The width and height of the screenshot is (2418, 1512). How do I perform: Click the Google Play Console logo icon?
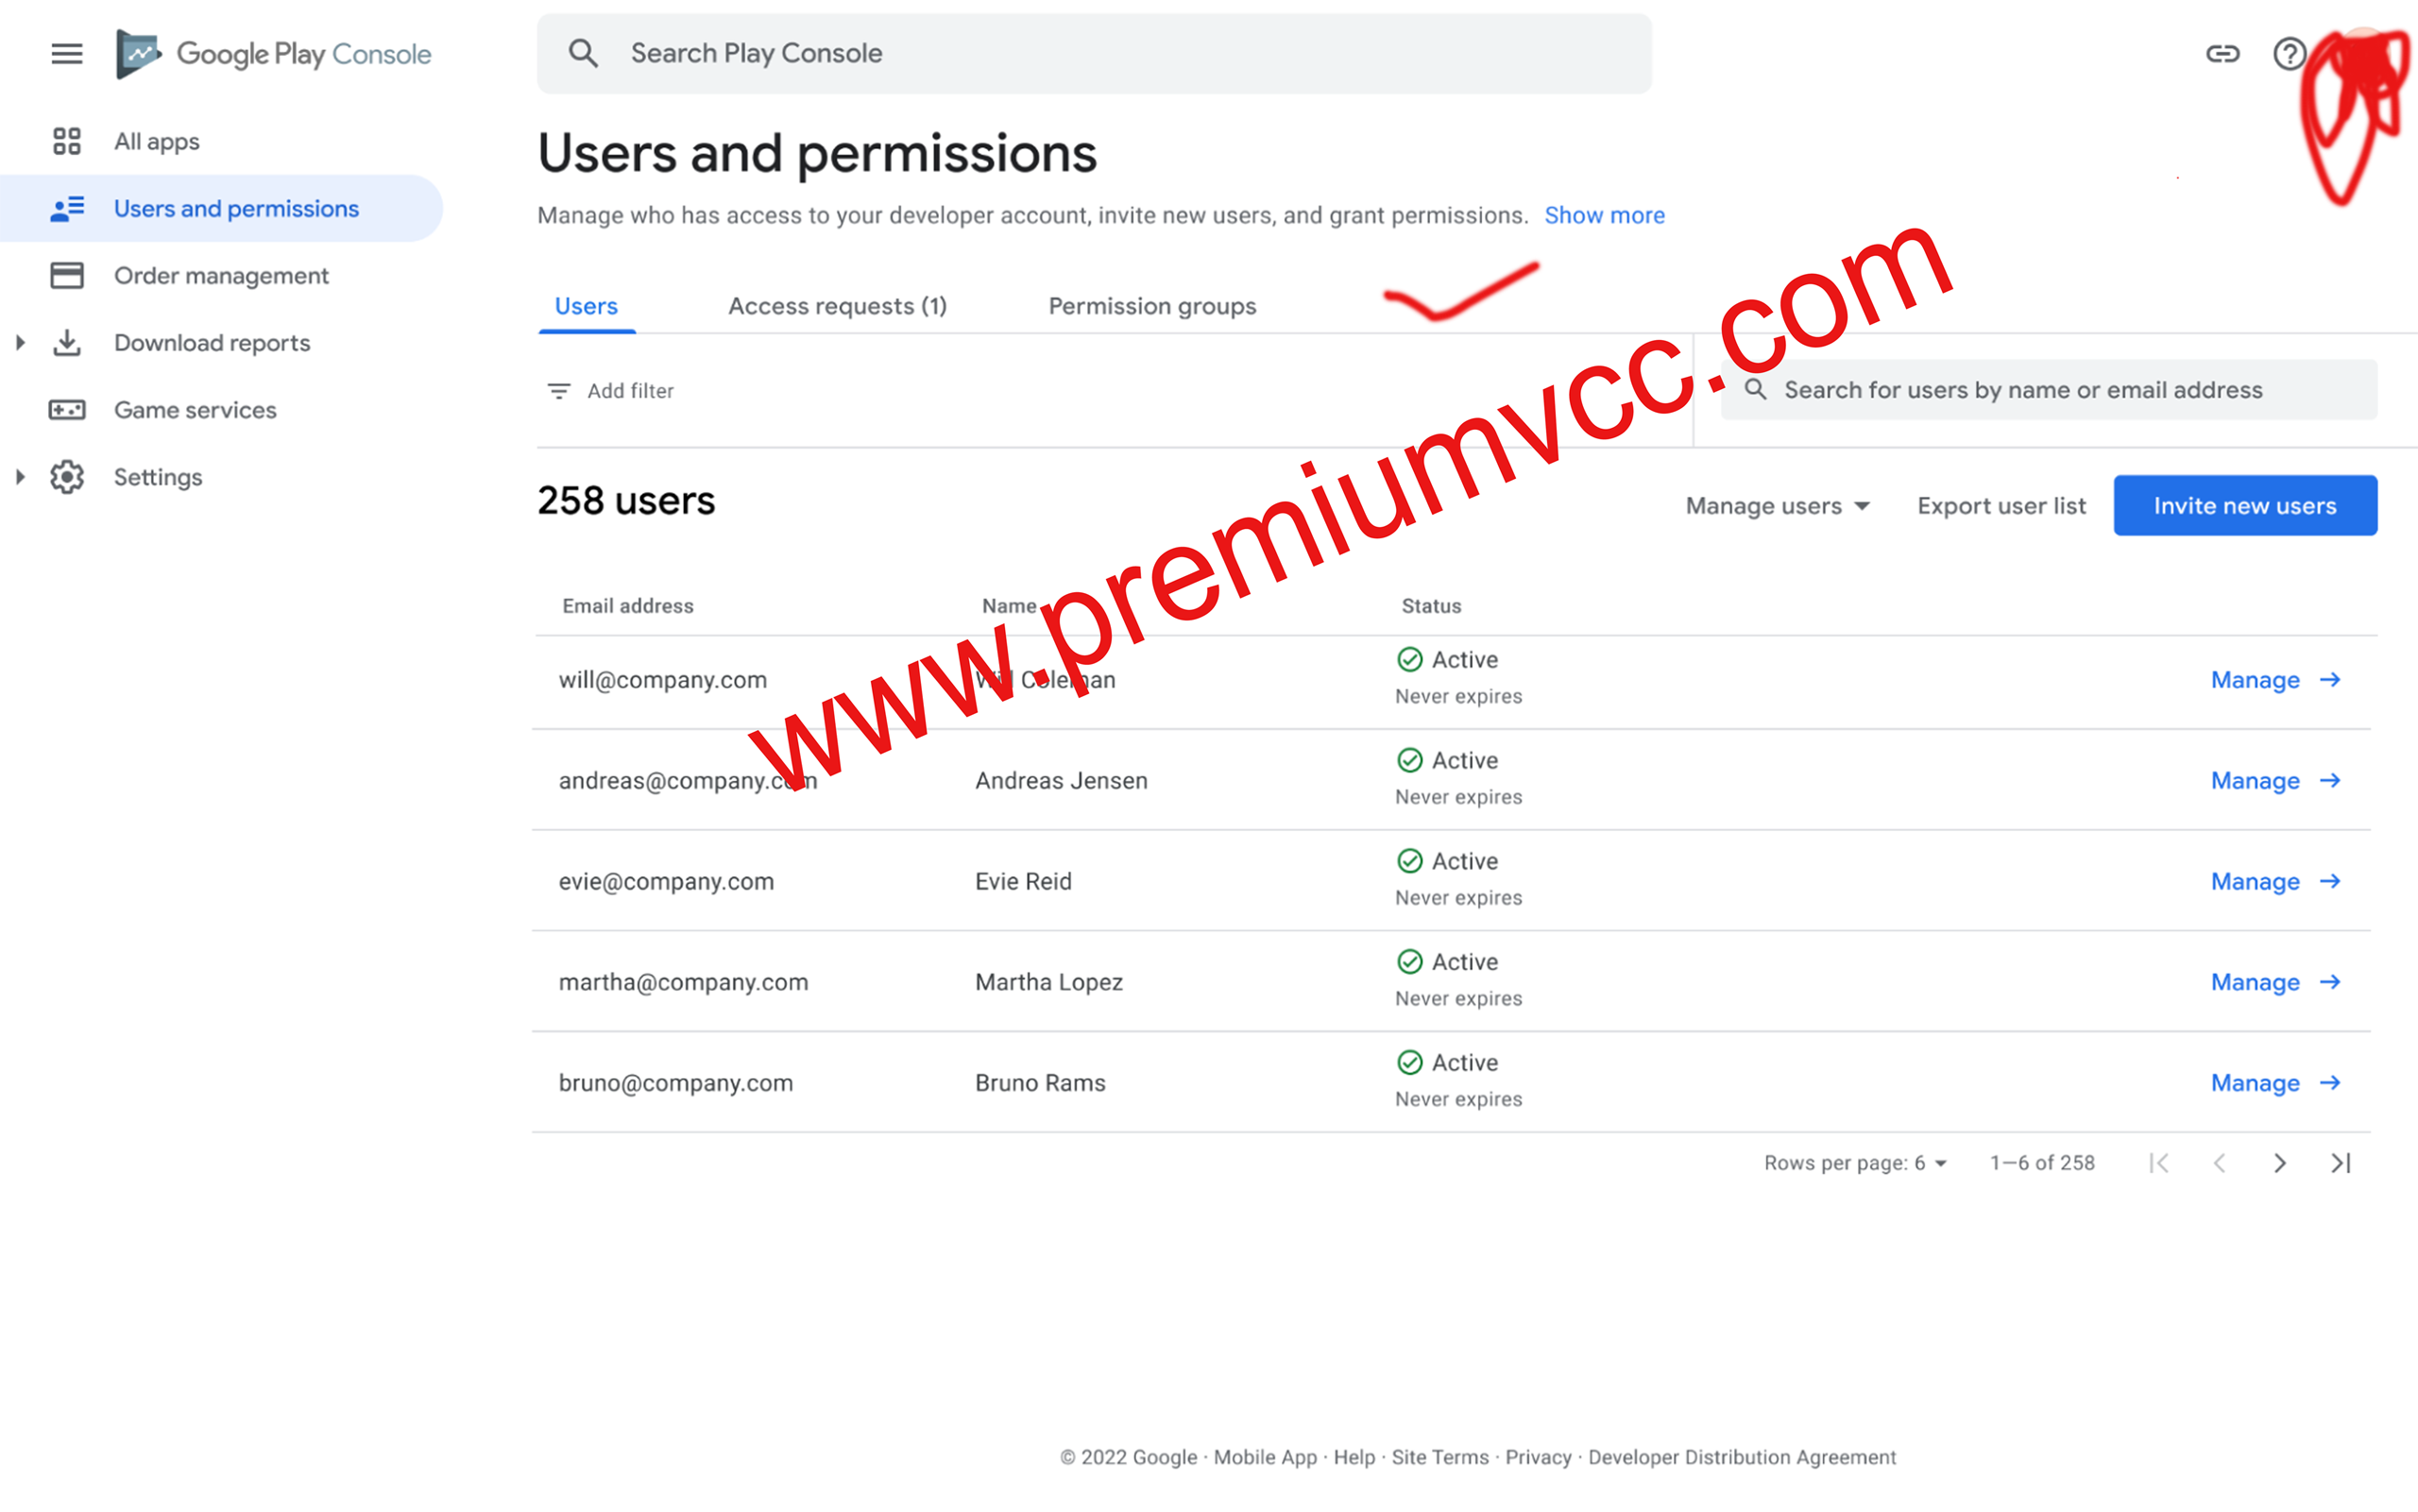click(138, 52)
